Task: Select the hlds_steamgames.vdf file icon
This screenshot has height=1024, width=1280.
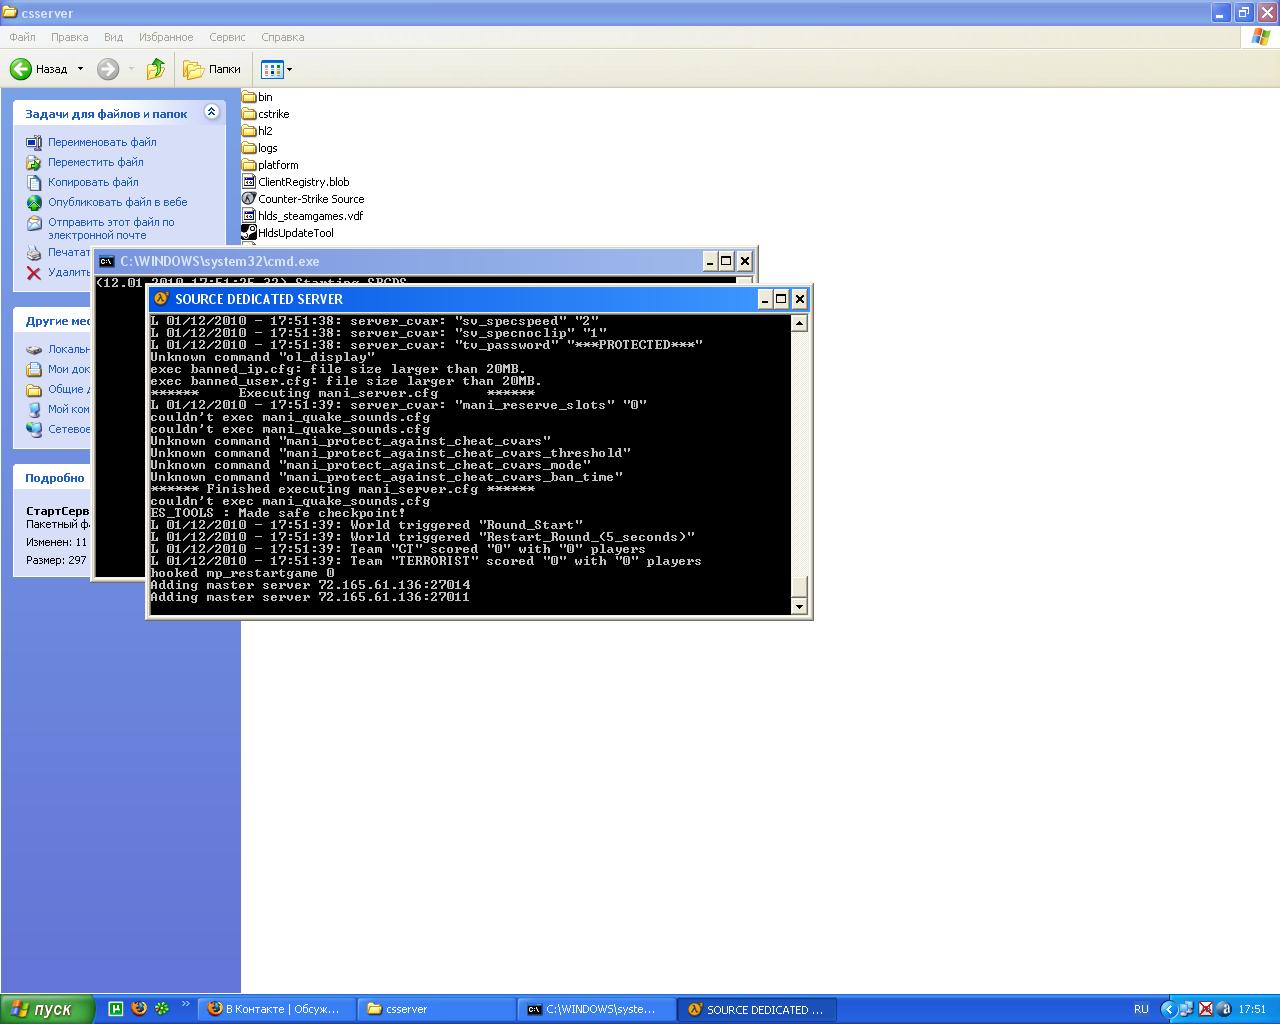Action: pos(249,216)
